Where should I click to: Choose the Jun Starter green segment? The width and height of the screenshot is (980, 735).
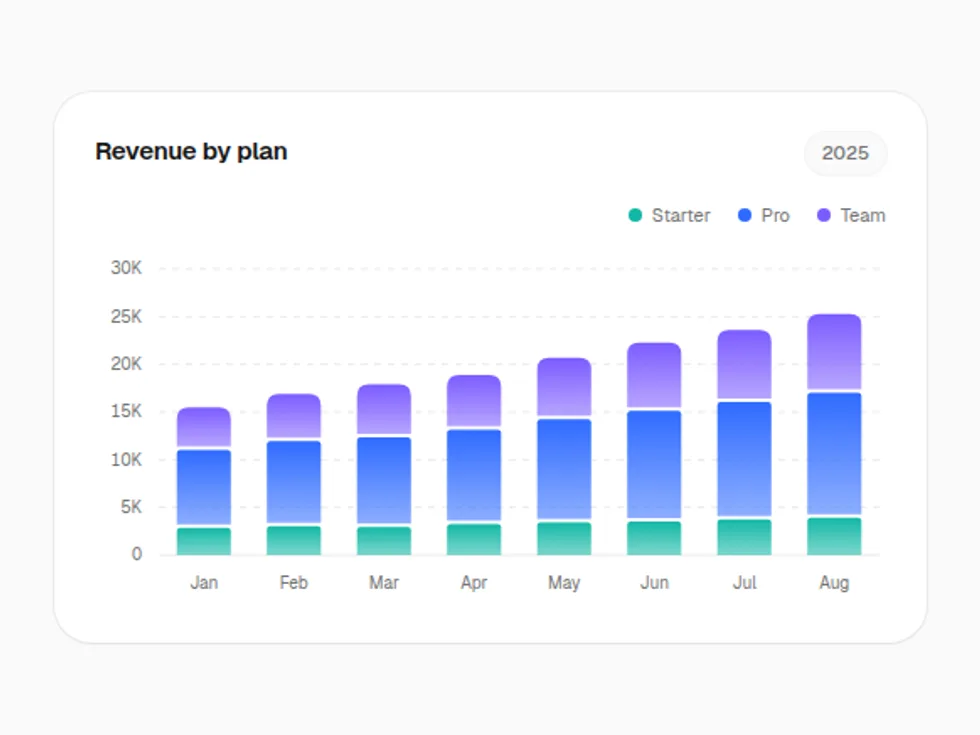click(654, 538)
